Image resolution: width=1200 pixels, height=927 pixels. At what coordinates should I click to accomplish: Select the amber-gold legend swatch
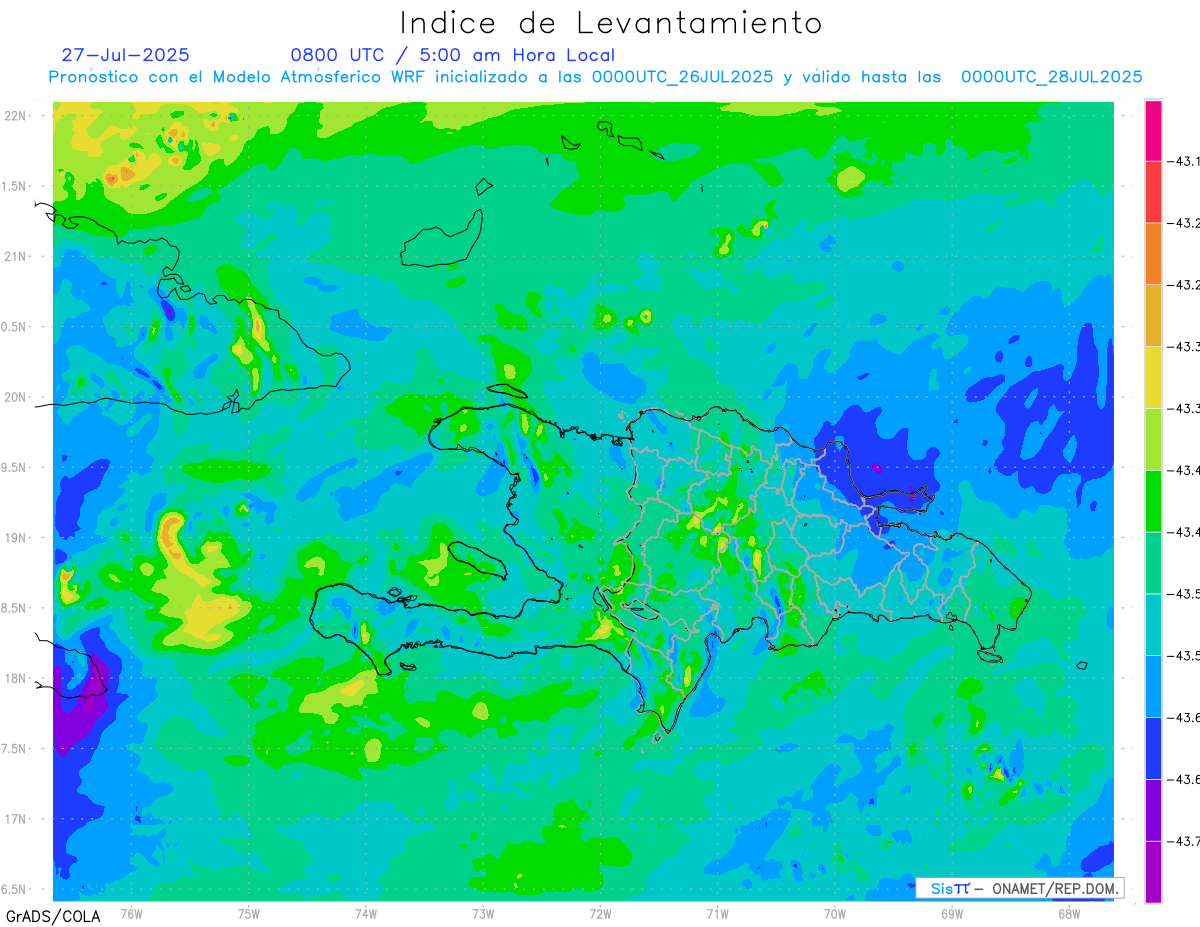tap(1153, 315)
